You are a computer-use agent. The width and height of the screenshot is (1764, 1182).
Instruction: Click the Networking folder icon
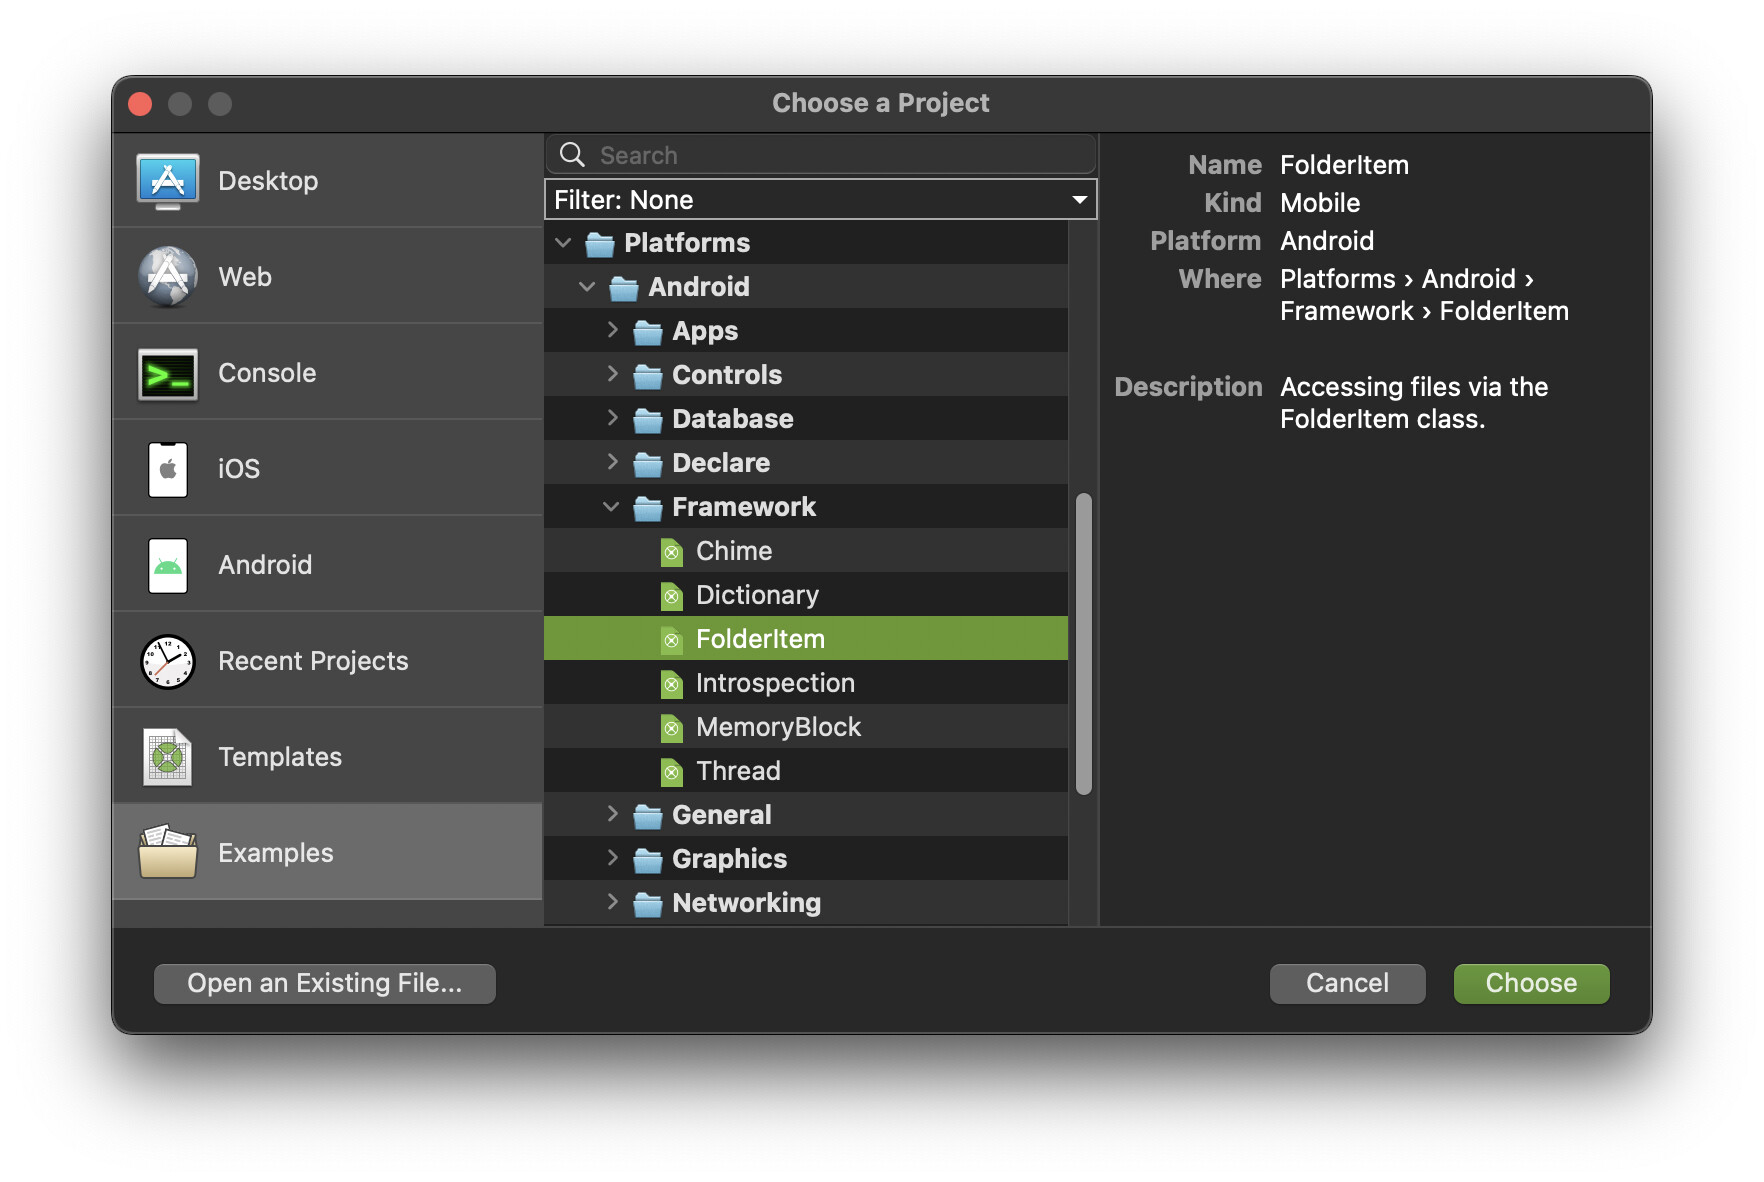point(648,904)
